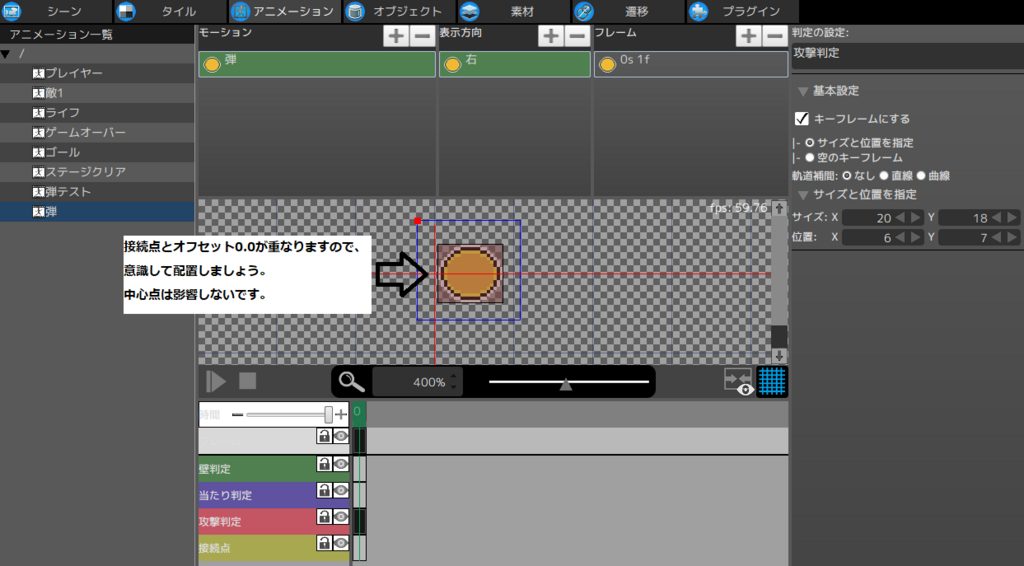
Task: Choose 空のキーフレーム radio option
Action: tap(810, 157)
